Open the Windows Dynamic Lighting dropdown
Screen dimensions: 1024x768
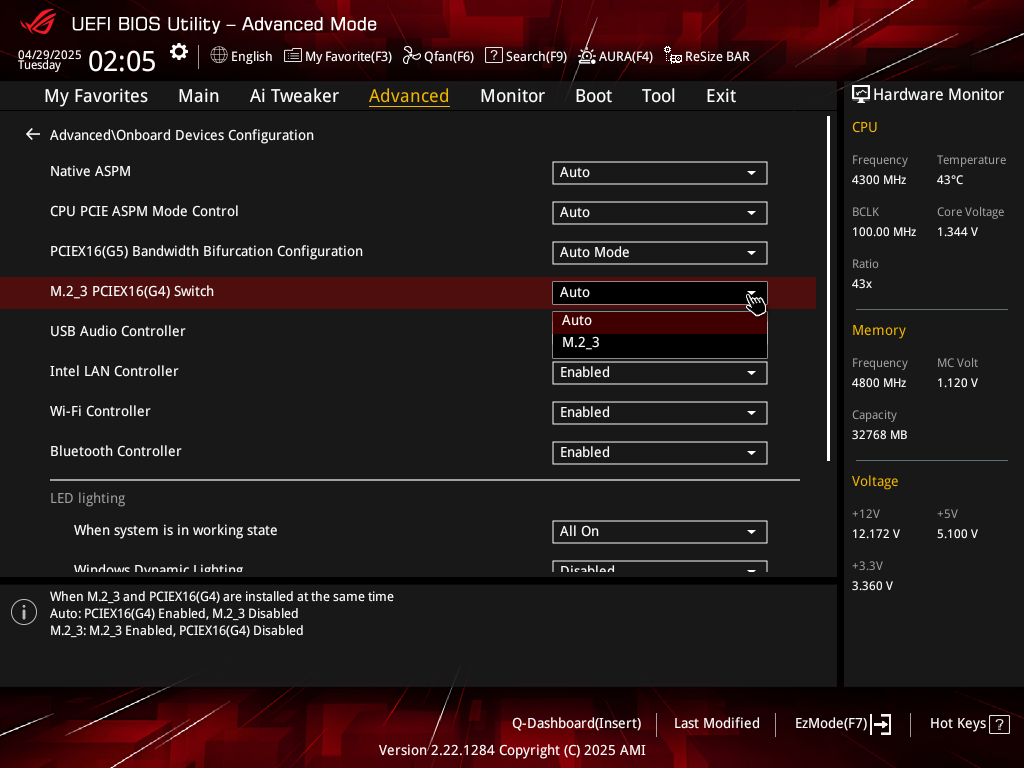[x=660, y=568]
